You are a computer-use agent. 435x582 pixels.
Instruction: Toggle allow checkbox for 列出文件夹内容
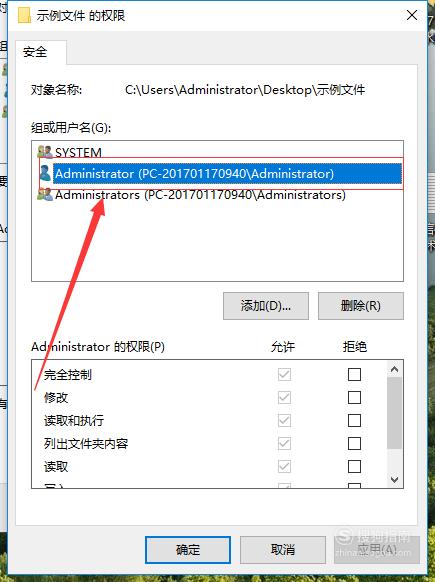(284, 444)
